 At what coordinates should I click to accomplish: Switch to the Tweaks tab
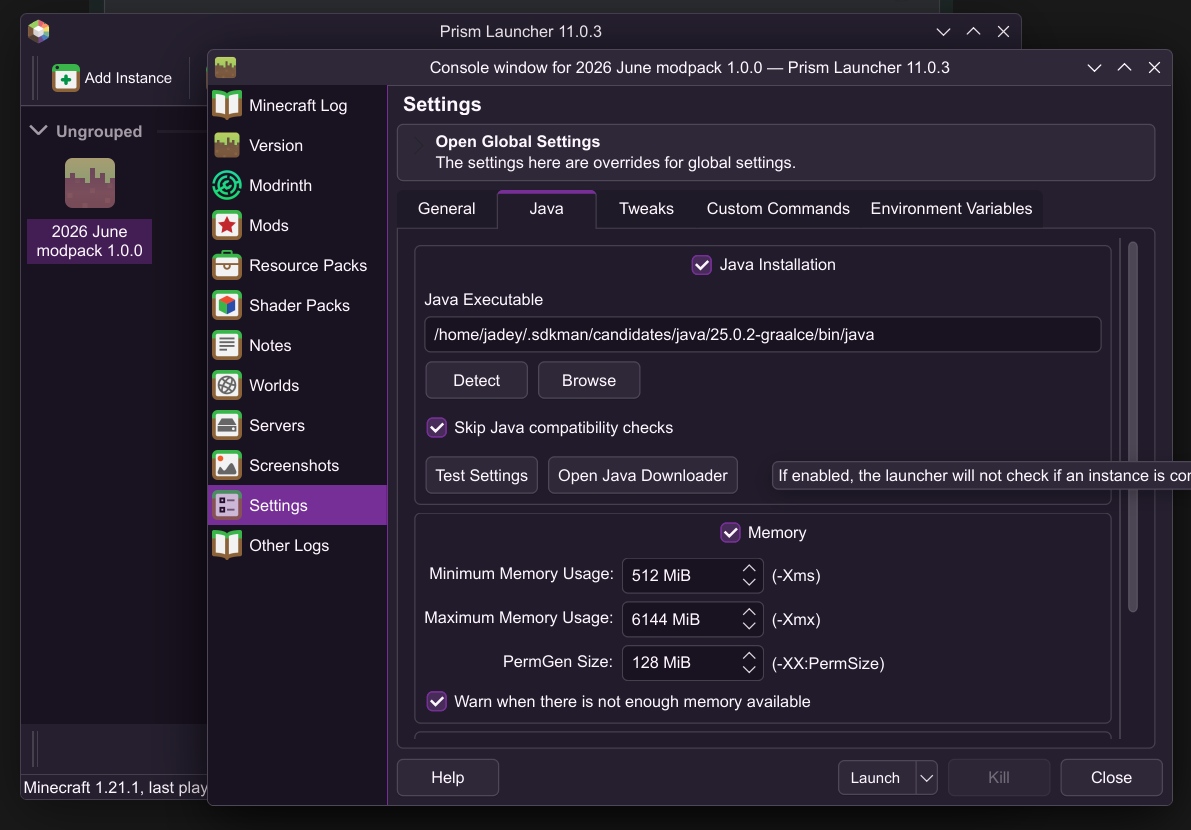(646, 209)
